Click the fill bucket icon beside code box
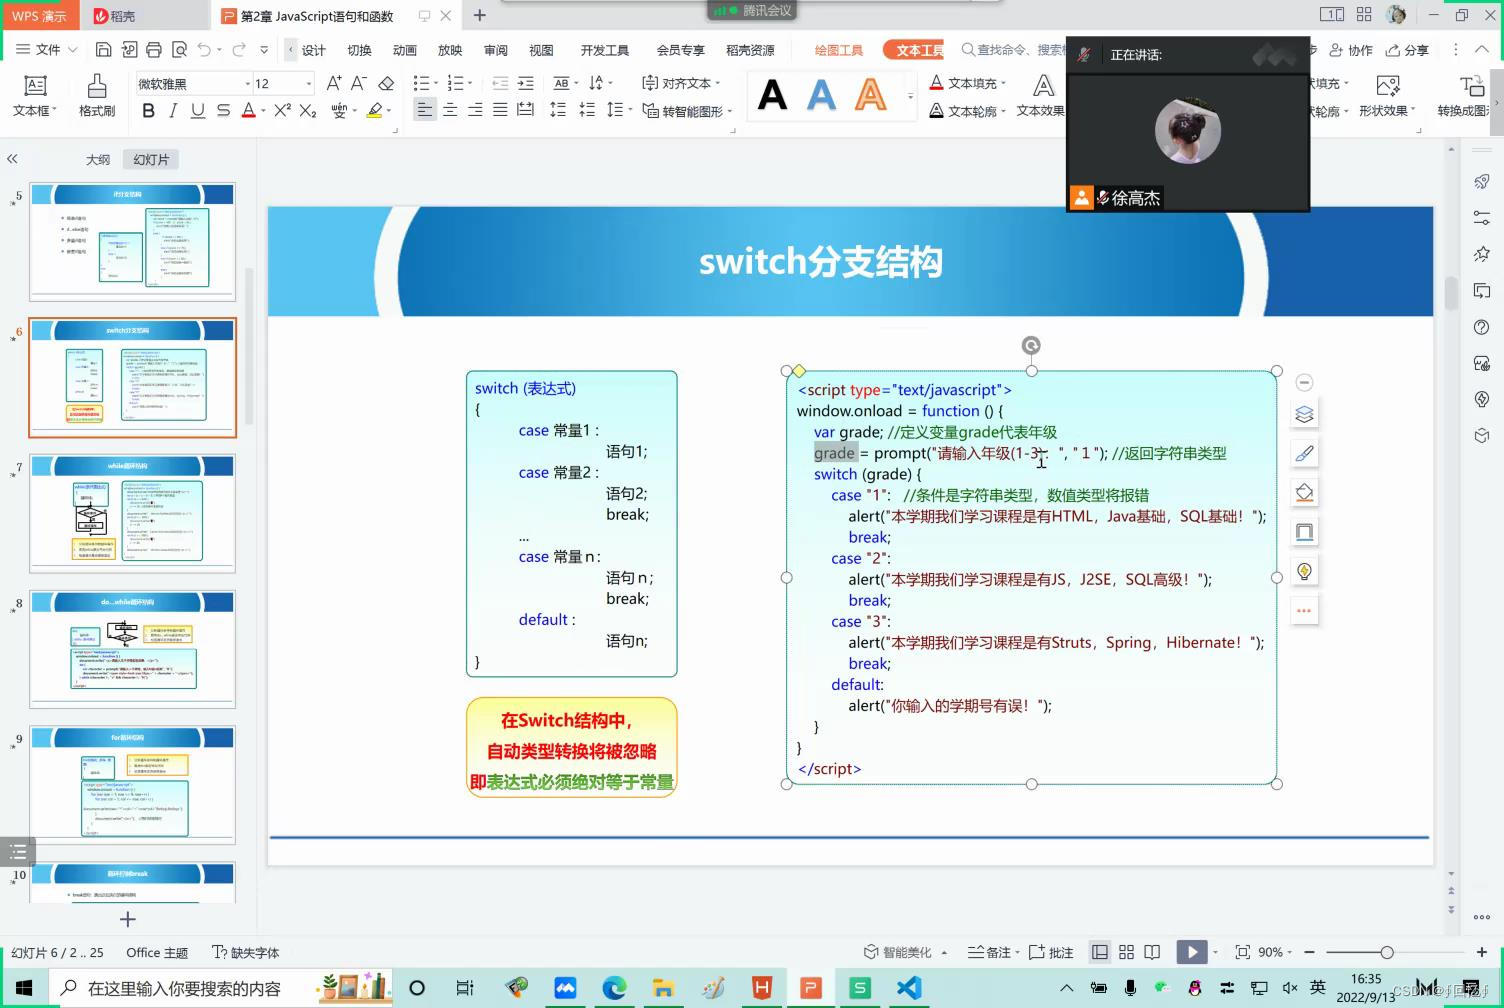The image size is (1504, 1008). click(1304, 492)
